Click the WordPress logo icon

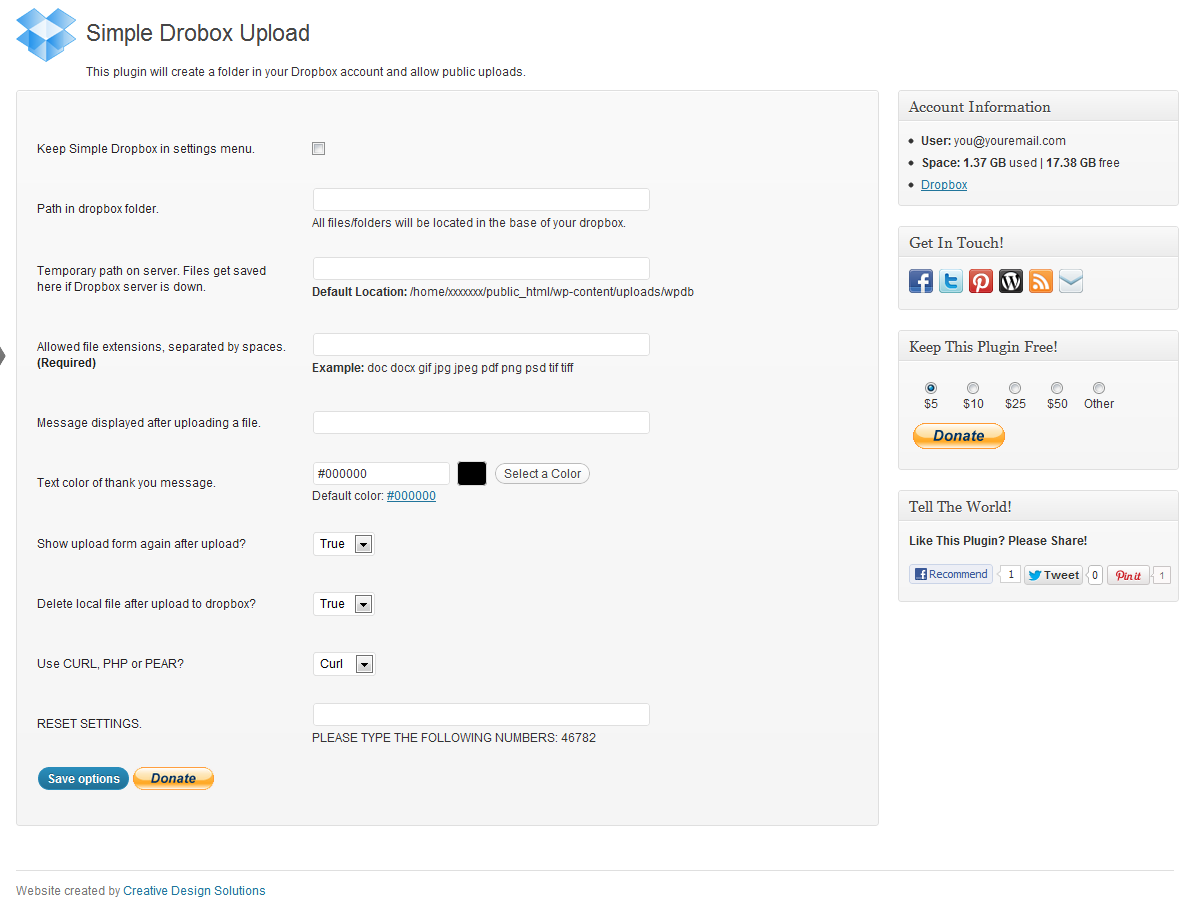(1011, 281)
